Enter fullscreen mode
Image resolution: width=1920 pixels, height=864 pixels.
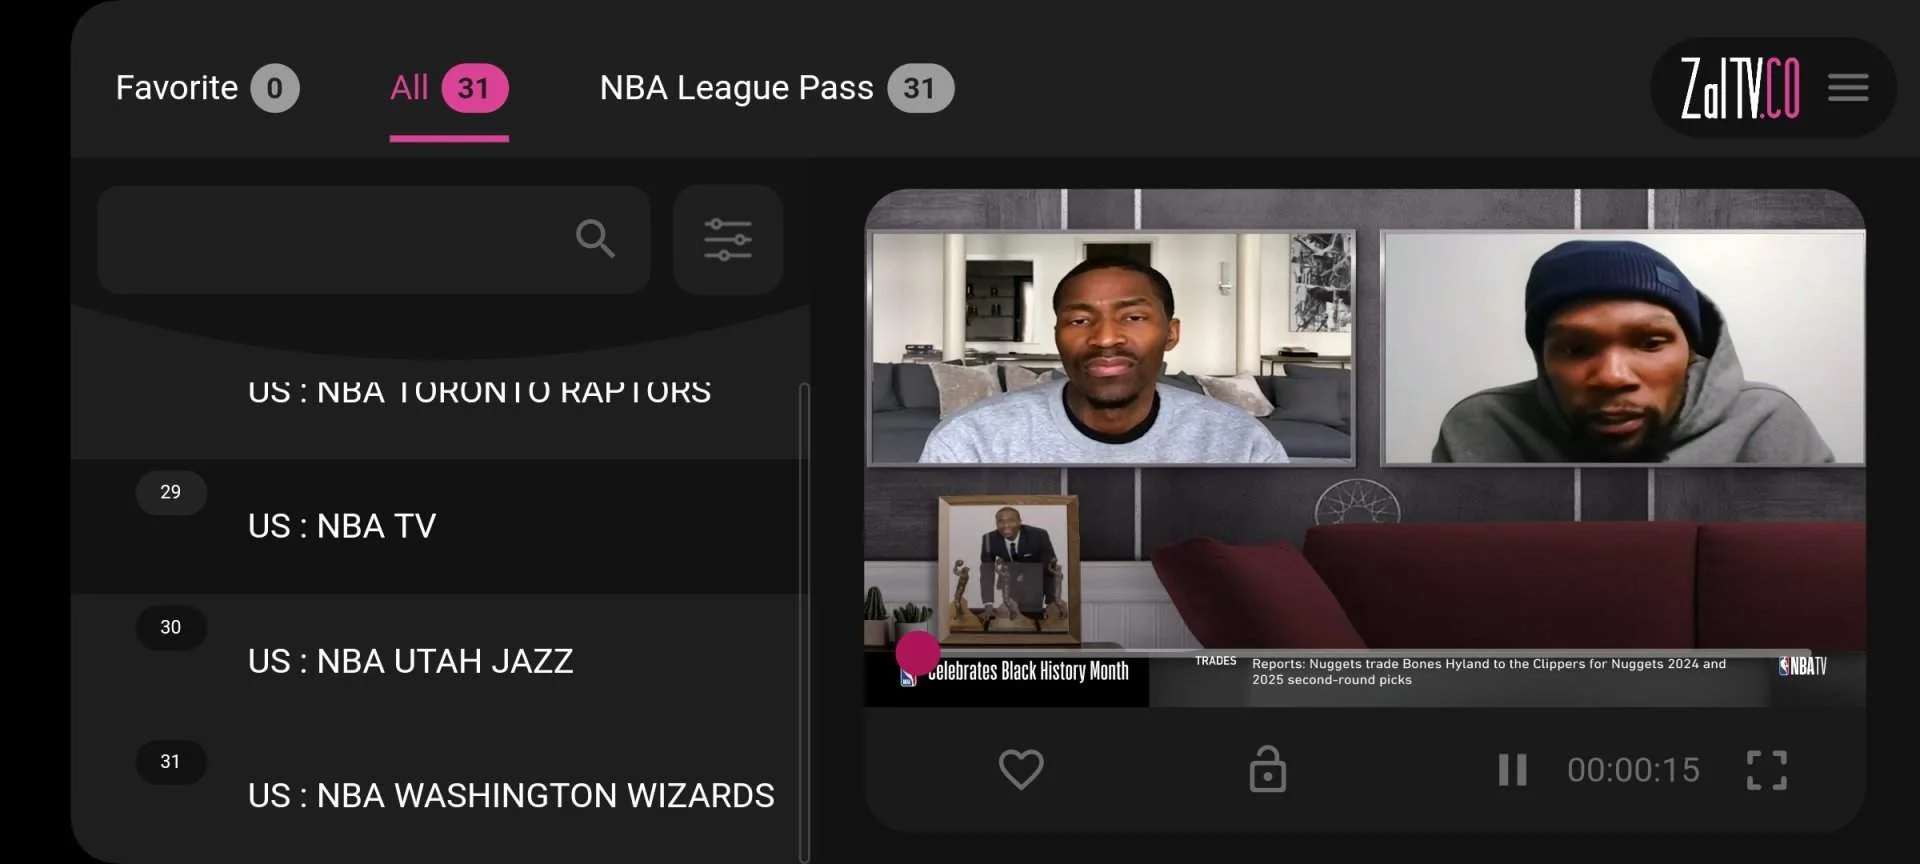tap(1767, 770)
